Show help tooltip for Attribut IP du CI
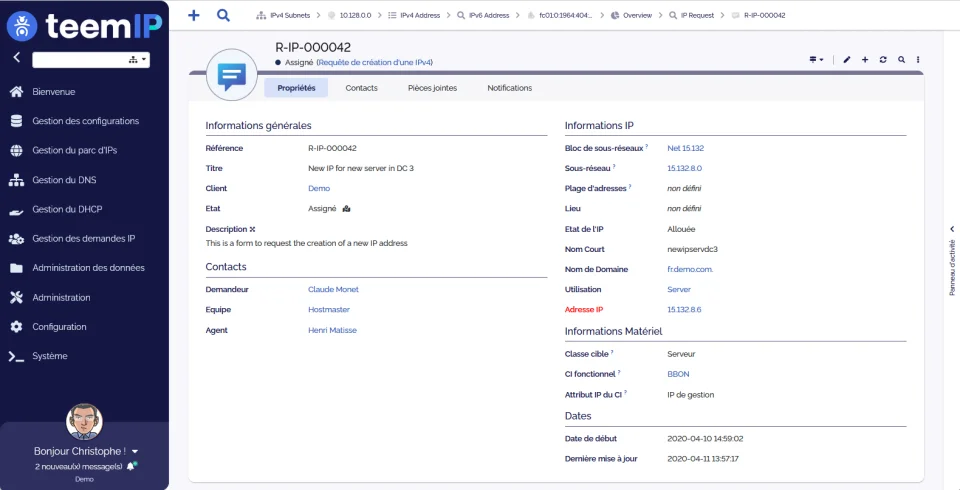 (625, 393)
